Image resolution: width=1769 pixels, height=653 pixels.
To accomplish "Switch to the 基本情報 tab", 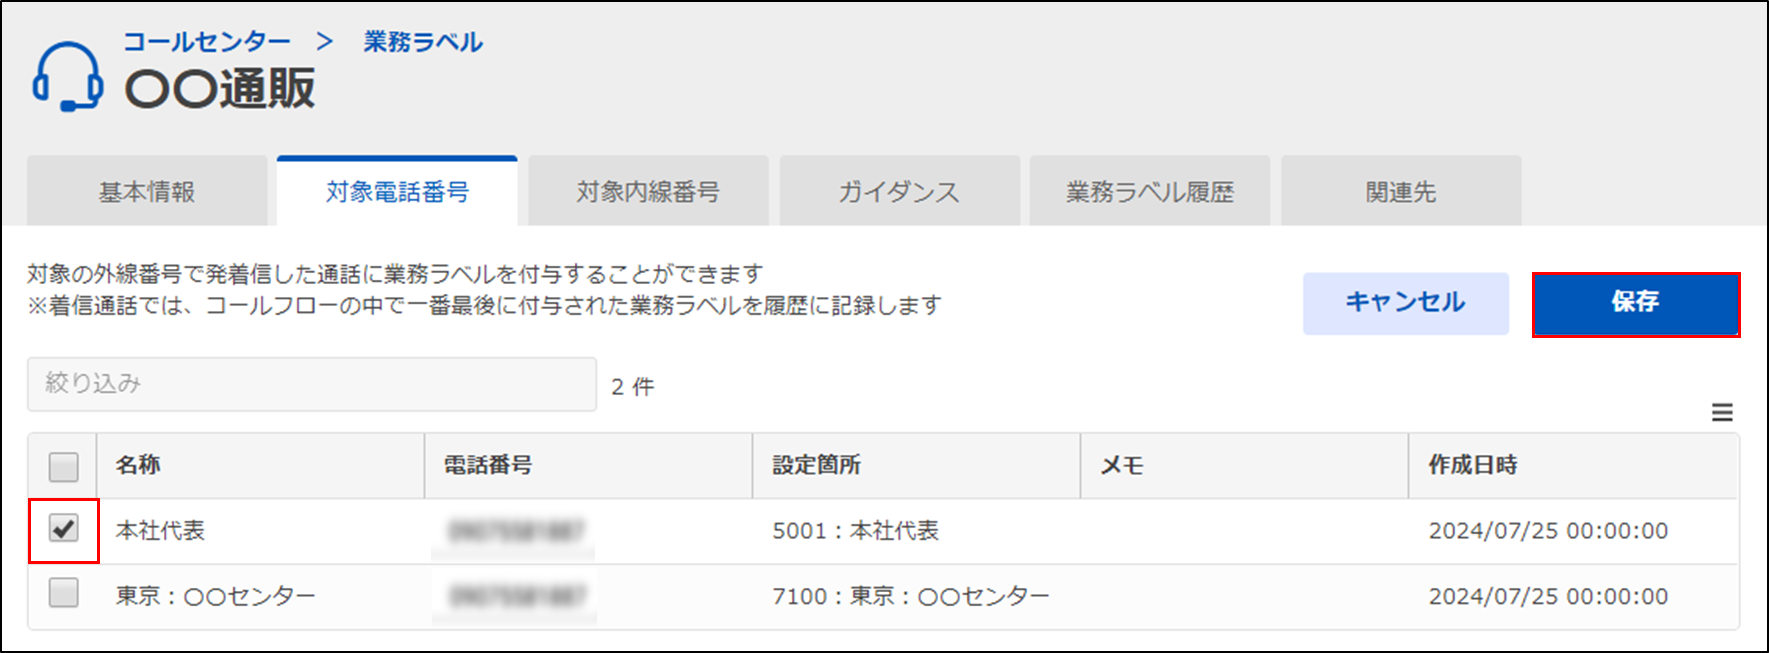I will pos(147,191).
